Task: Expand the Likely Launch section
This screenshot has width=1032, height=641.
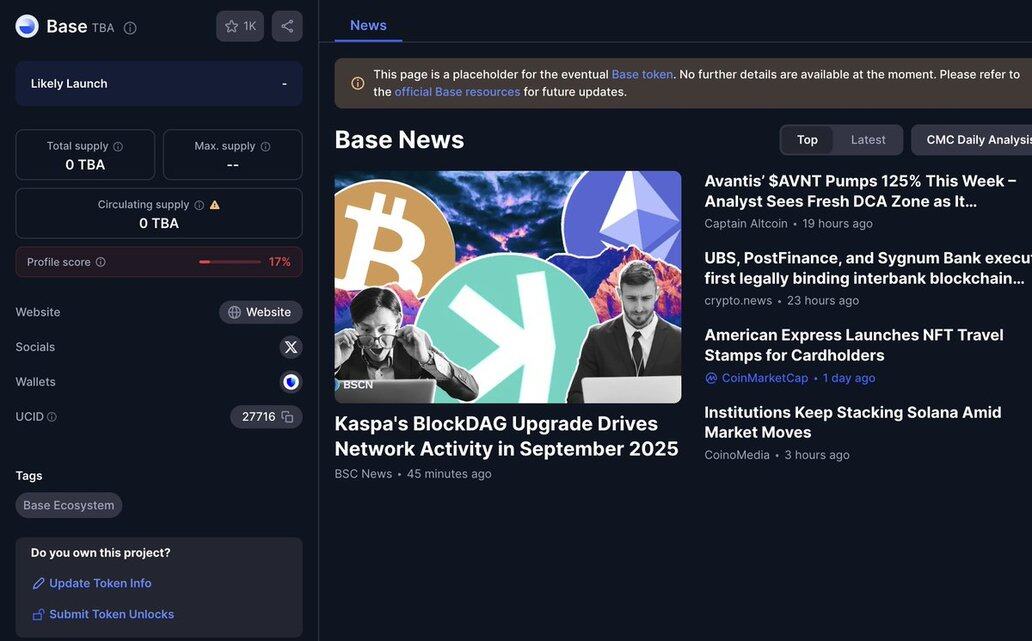Action: coord(159,84)
